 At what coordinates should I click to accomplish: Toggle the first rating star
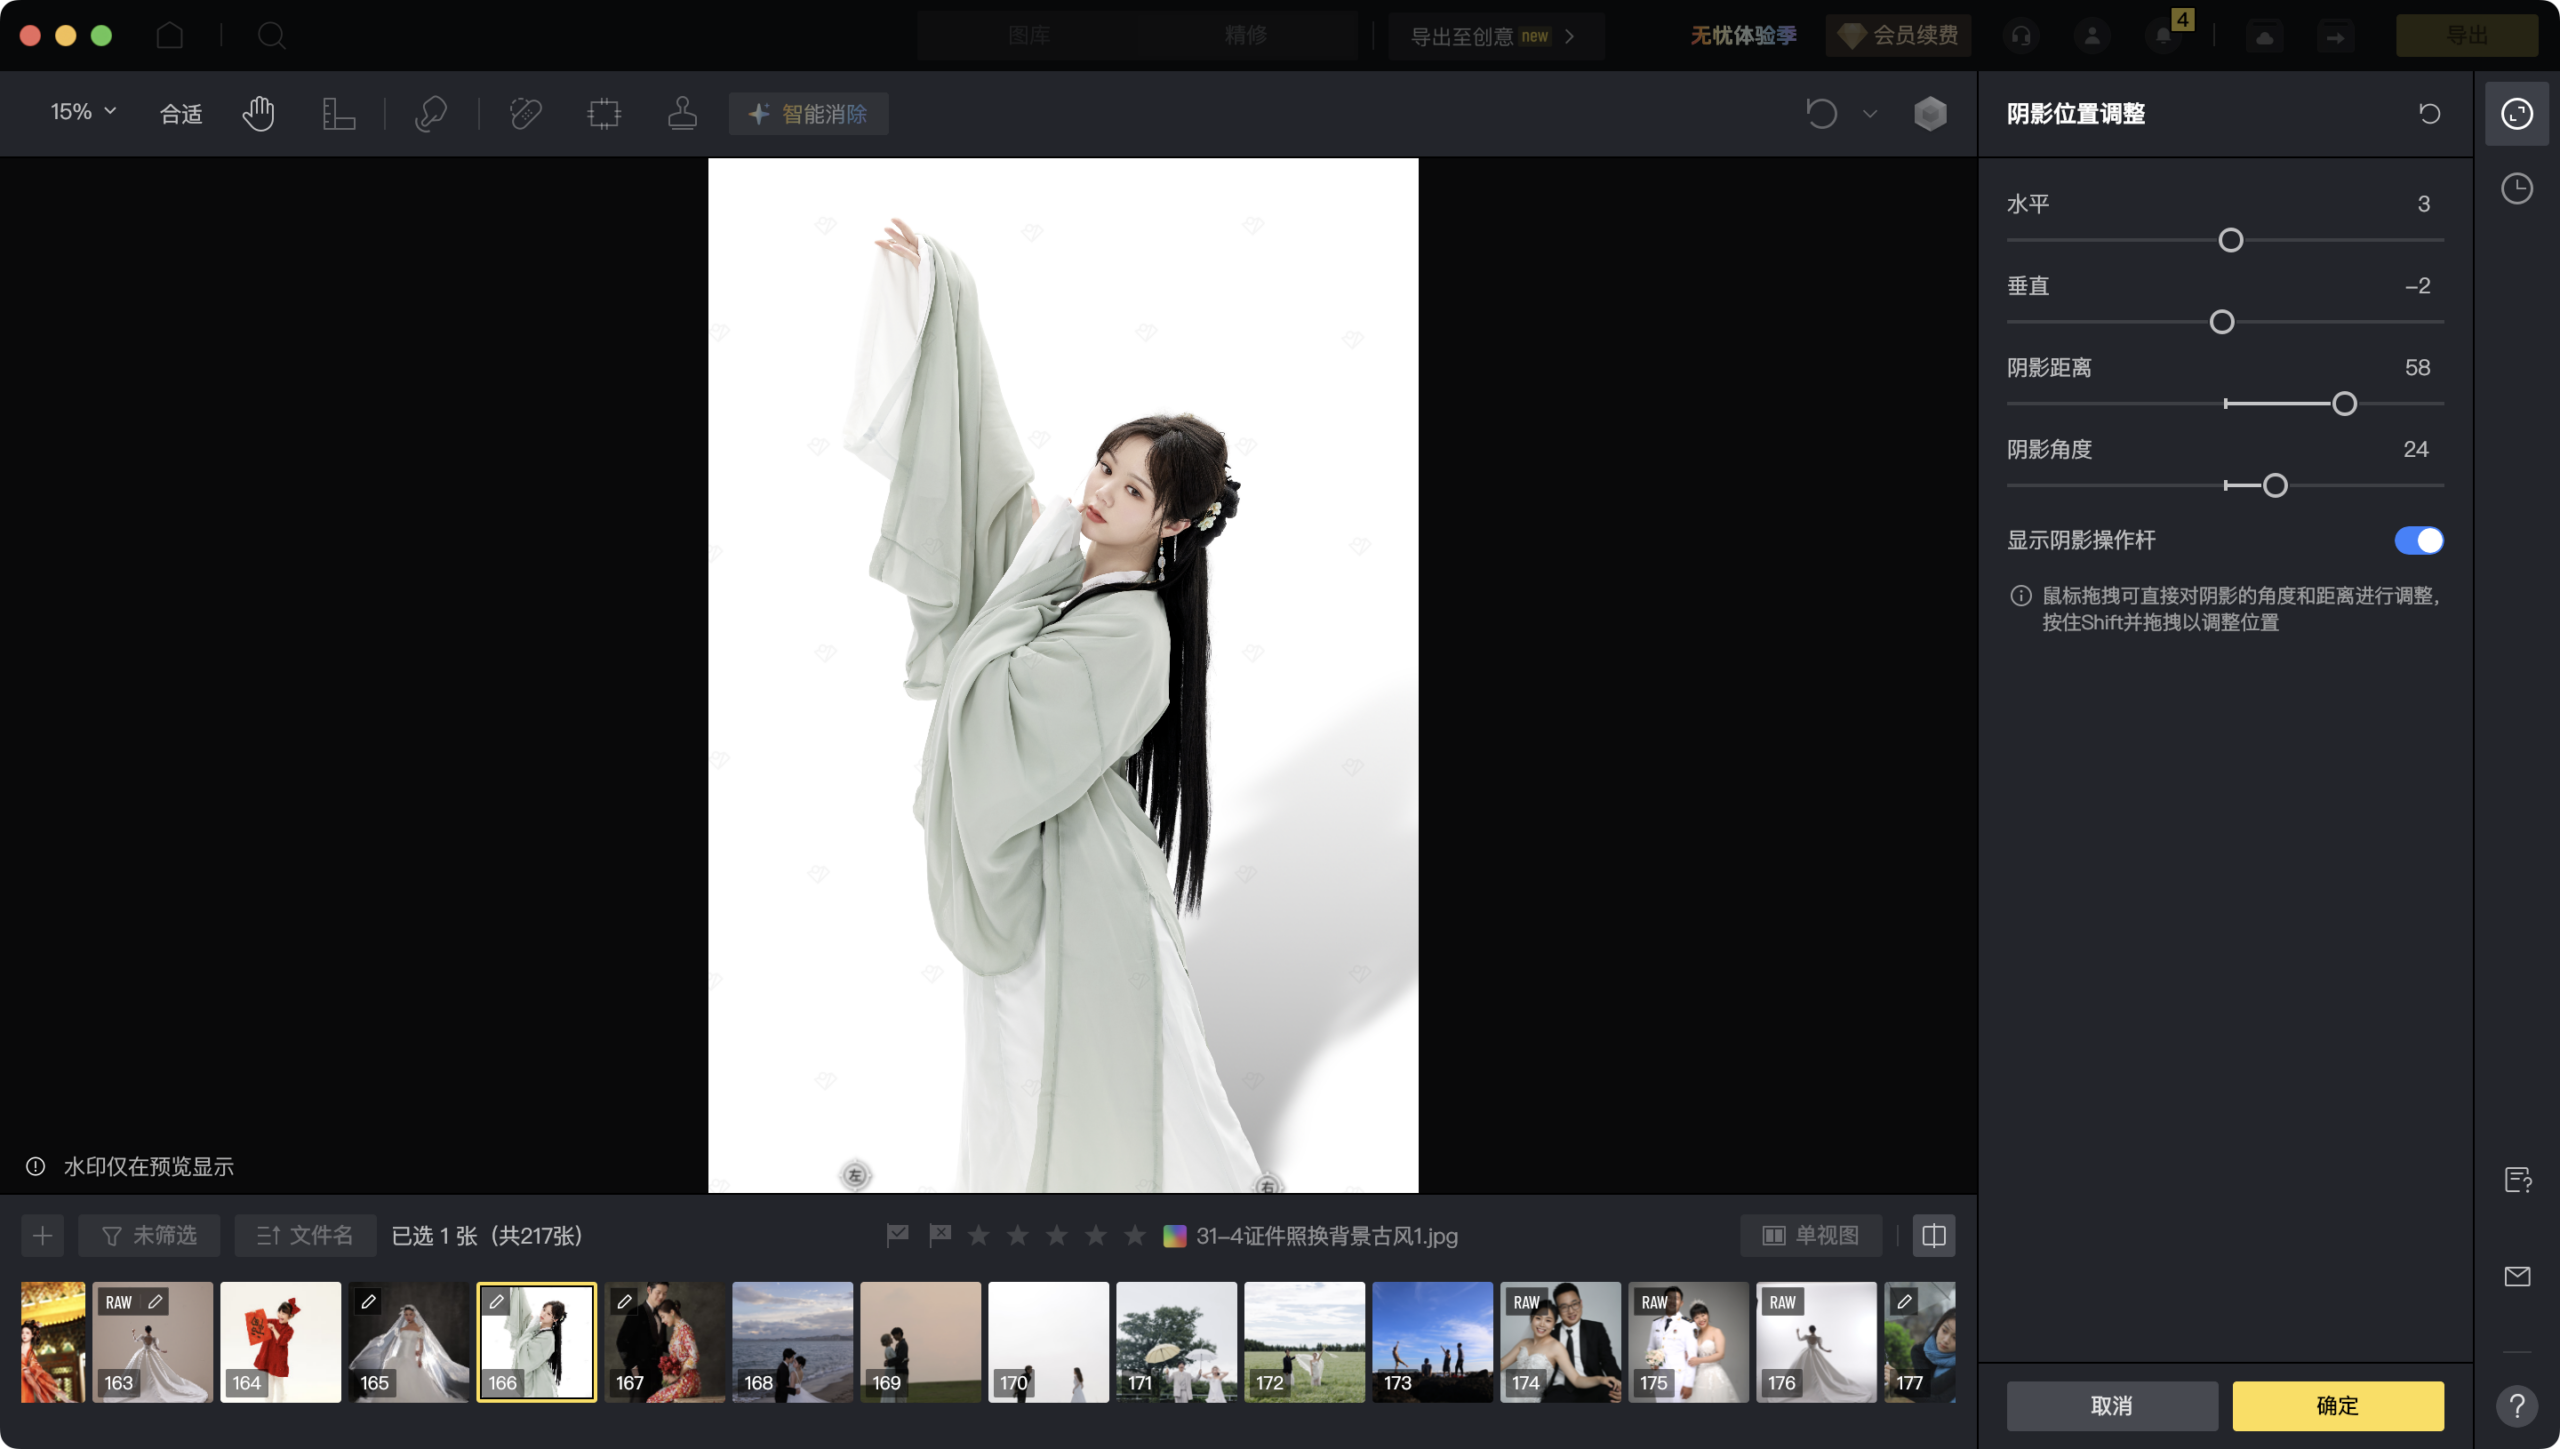tap(979, 1236)
